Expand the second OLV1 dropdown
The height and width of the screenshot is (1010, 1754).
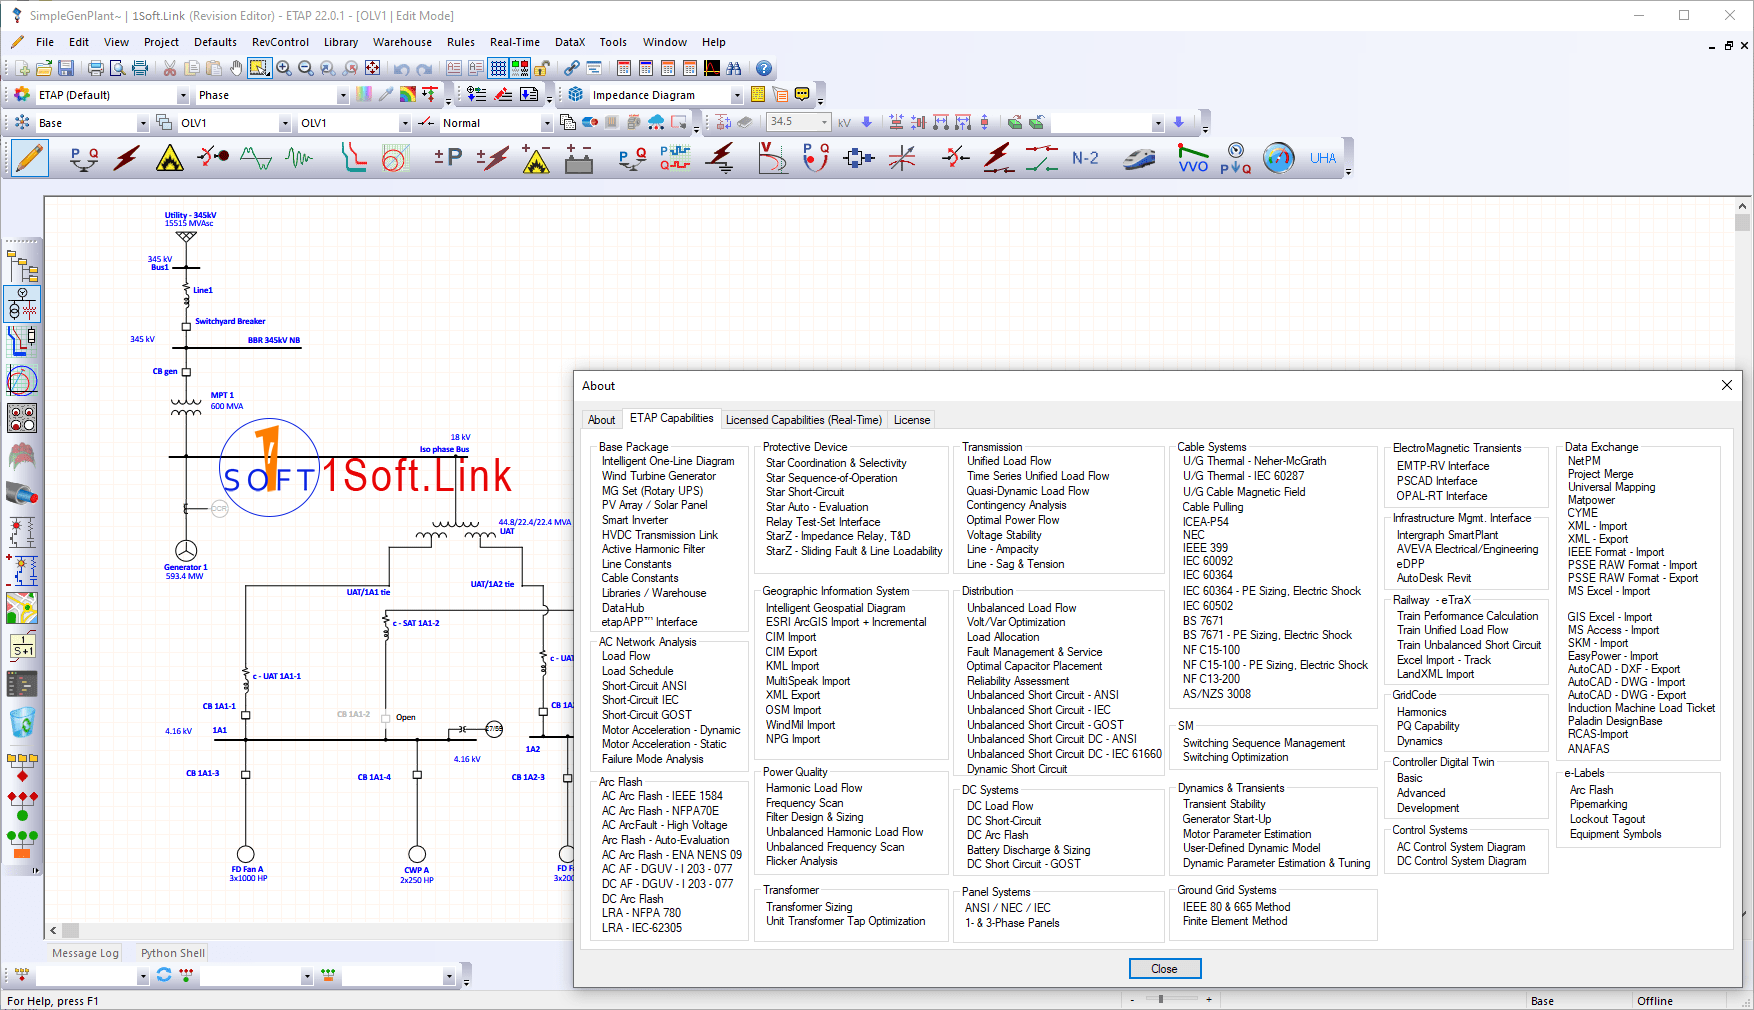tap(405, 124)
